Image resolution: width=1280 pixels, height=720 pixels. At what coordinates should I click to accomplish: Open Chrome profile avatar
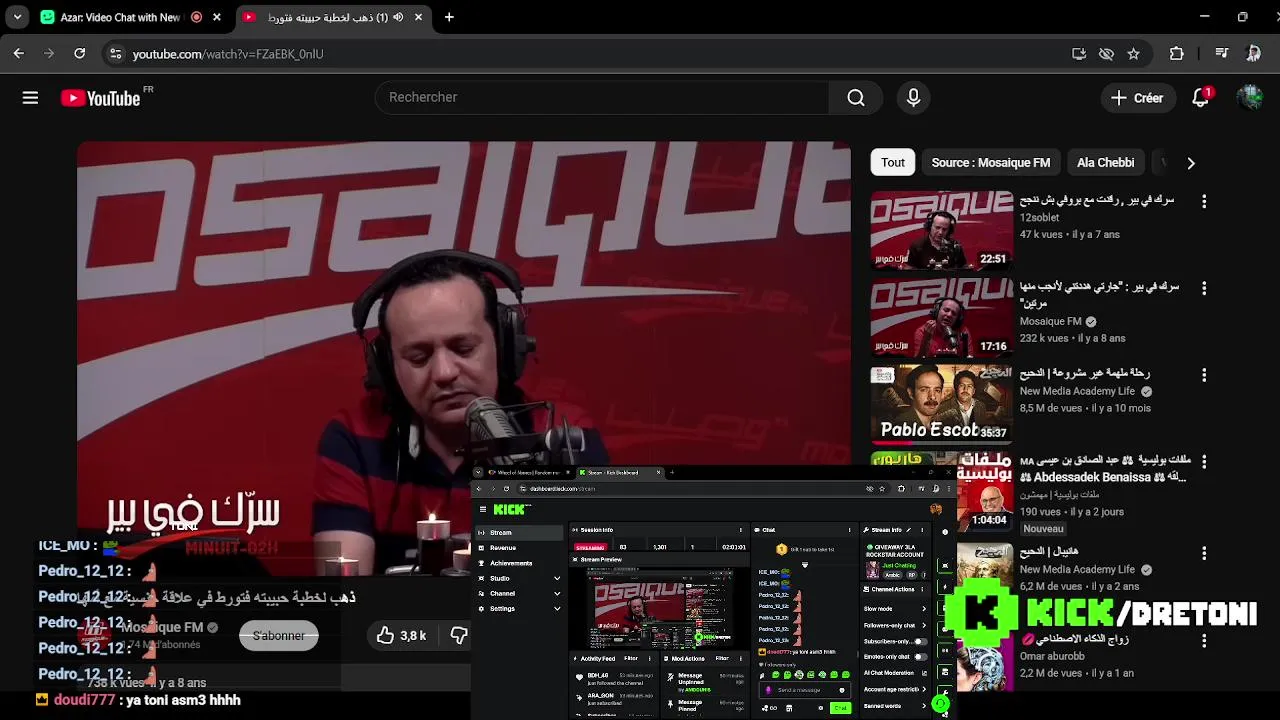pos(1253,54)
